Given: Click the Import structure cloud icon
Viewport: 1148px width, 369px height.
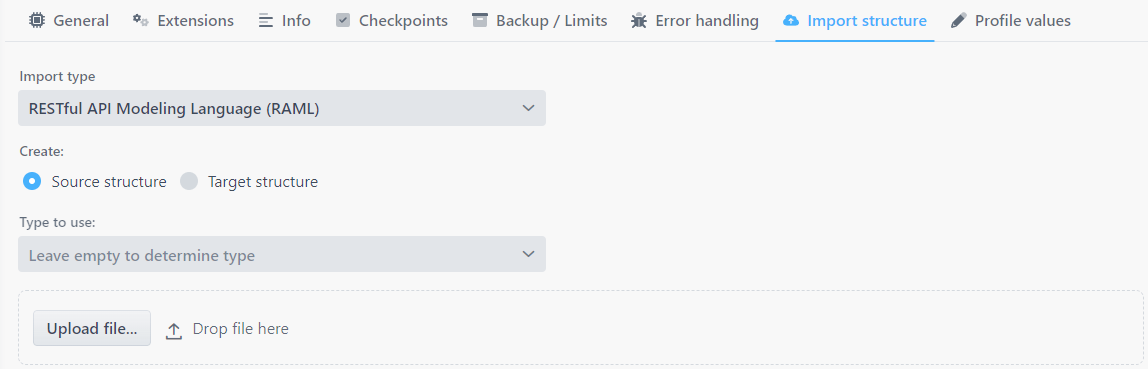Looking at the screenshot, I should coord(791,21).
